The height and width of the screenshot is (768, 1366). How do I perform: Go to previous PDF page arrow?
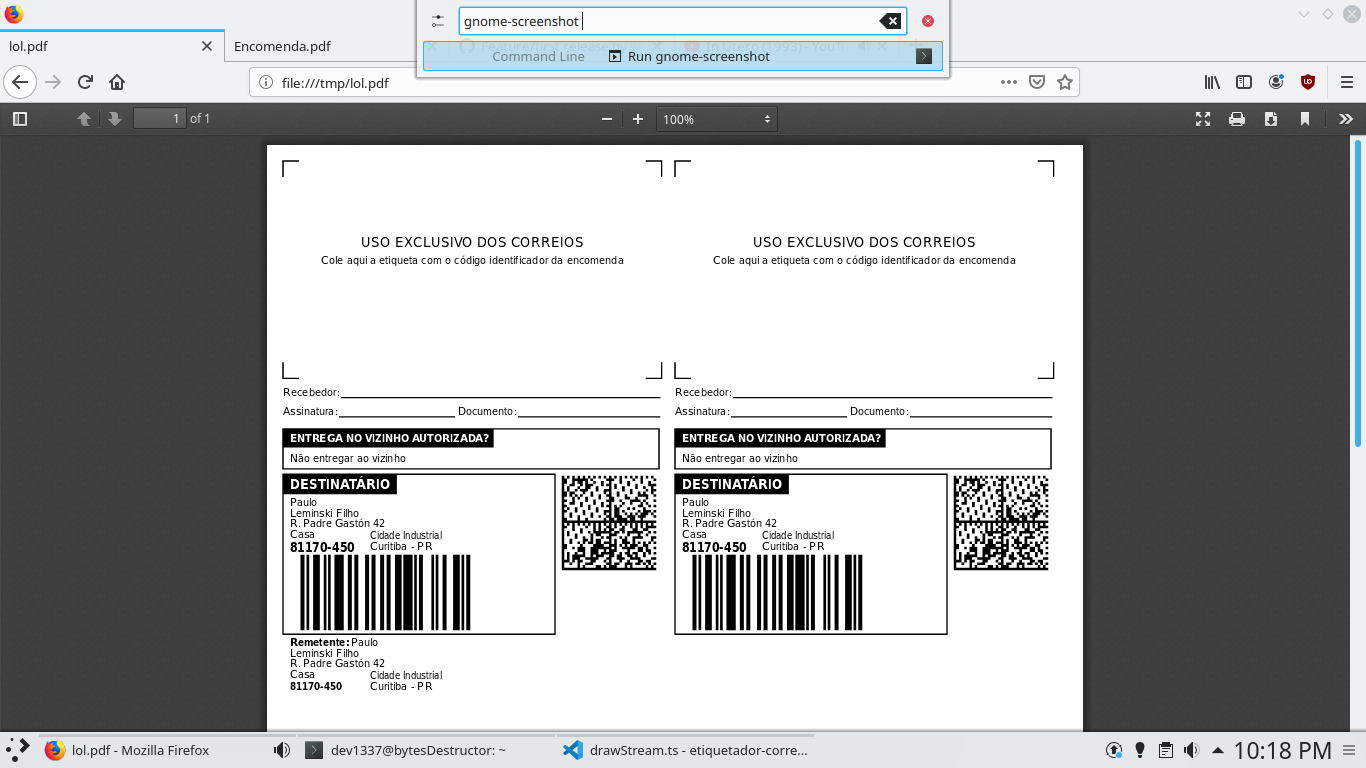[84, 119]
